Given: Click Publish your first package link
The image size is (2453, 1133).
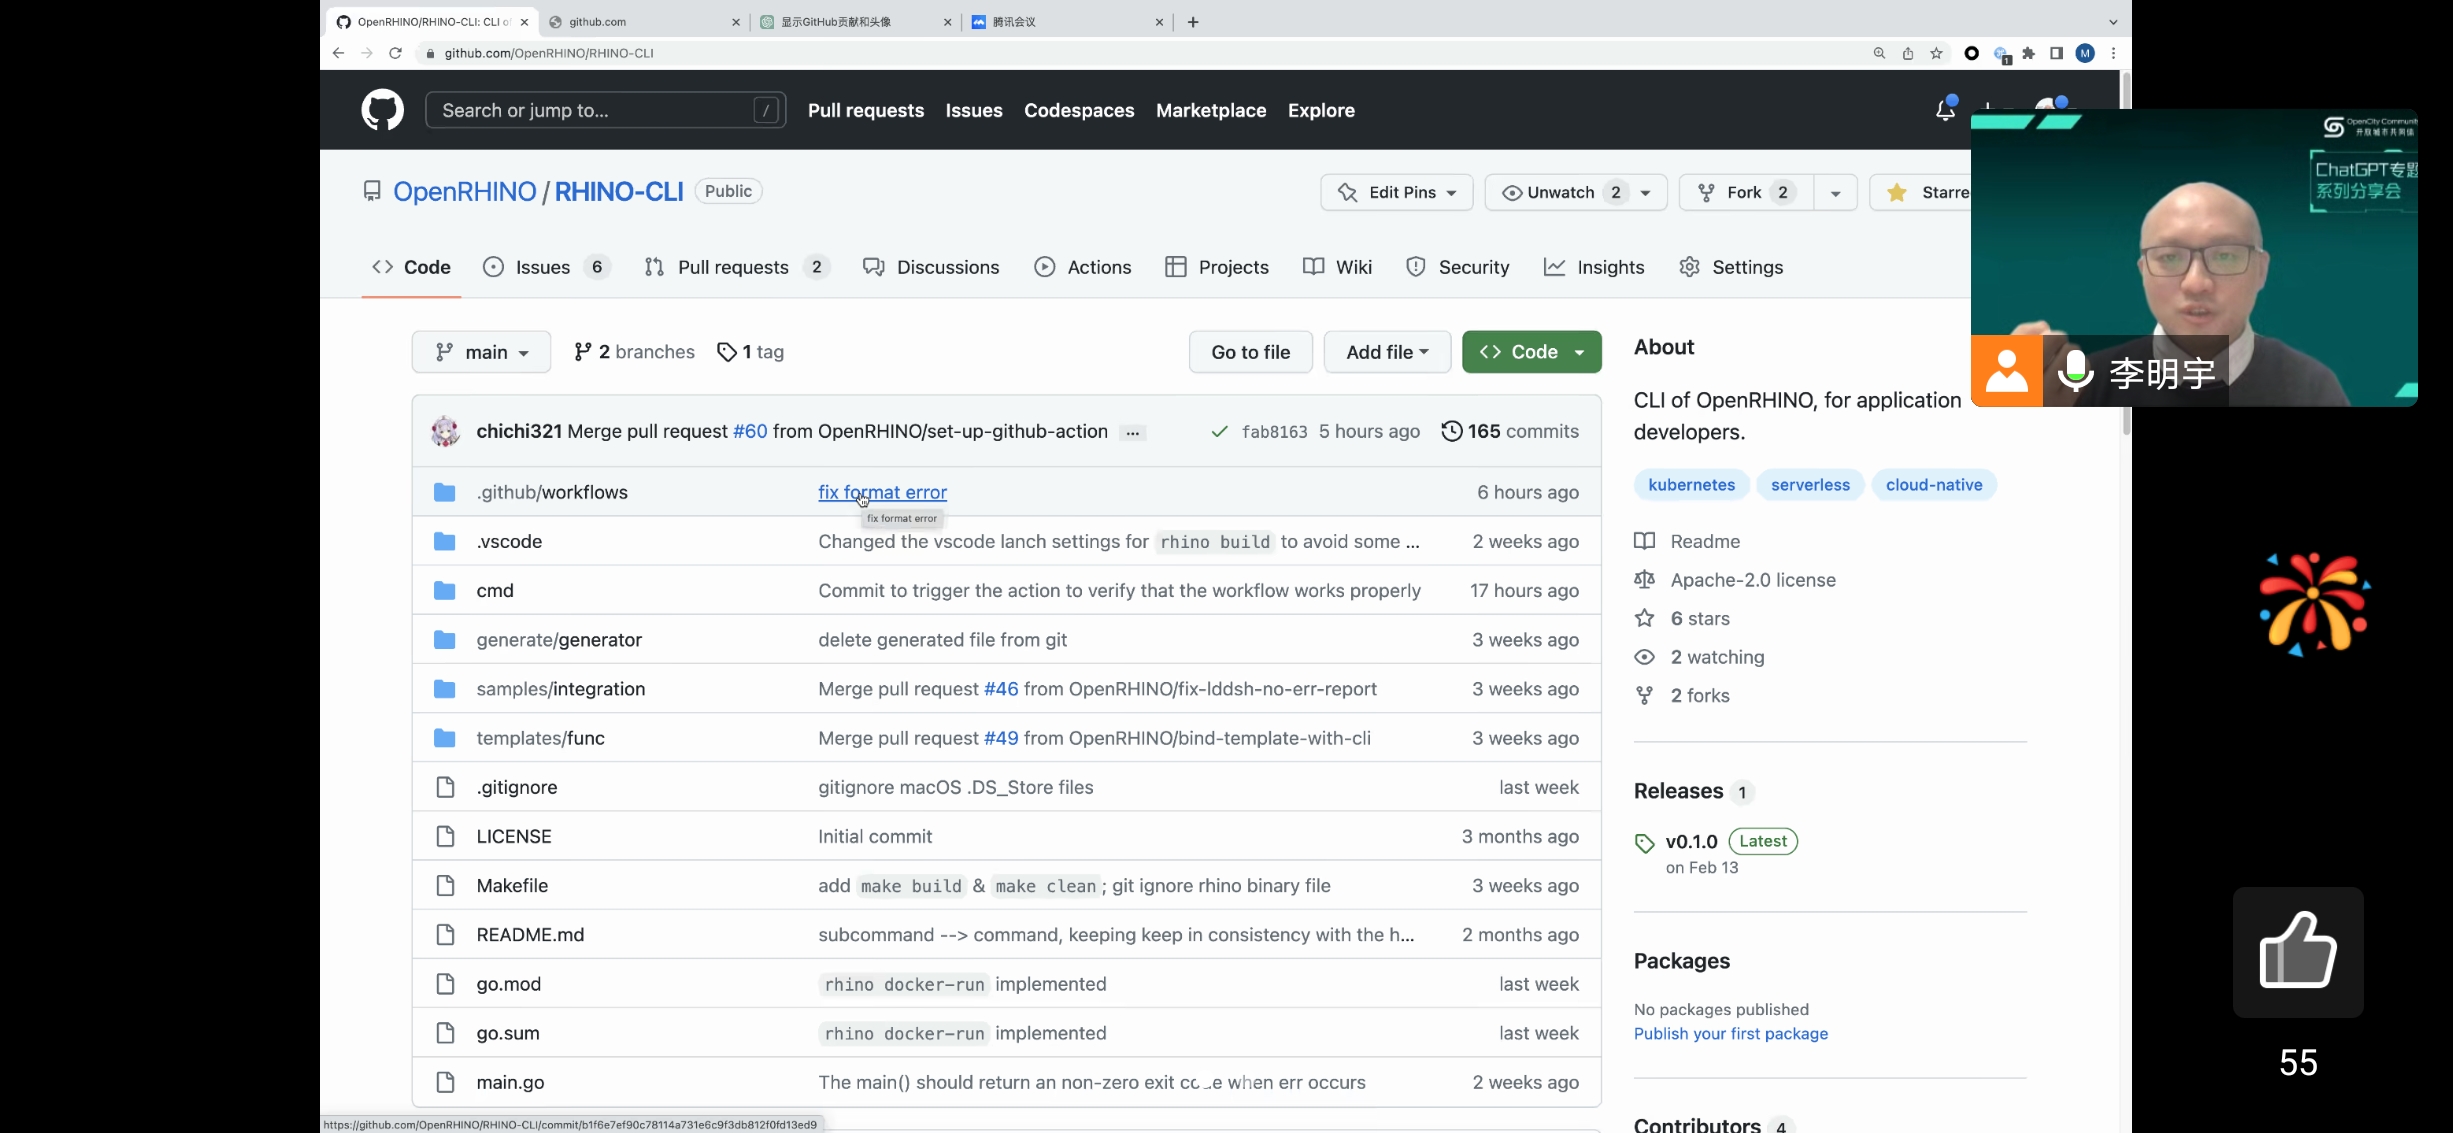Looking at the screenshot, I should click(x=1731, y=1034).
